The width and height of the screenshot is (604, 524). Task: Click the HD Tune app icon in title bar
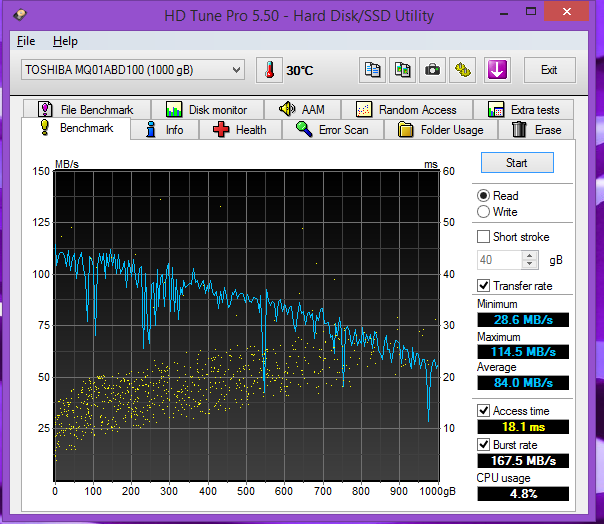pos(20,15)
